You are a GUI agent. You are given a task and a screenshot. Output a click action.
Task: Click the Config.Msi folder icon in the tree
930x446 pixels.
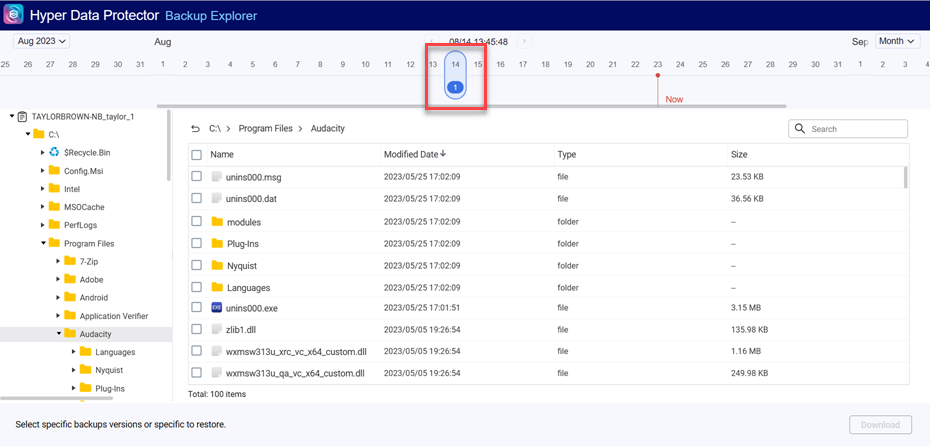[55, 171]
